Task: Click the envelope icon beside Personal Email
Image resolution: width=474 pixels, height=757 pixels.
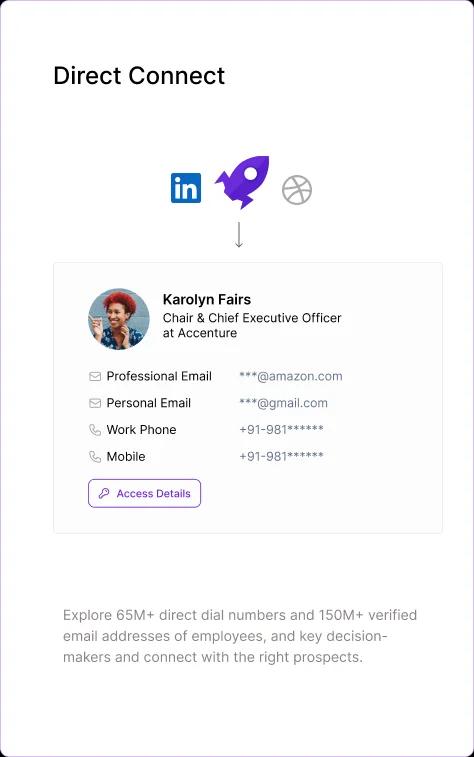Action: tap(95, 403)
